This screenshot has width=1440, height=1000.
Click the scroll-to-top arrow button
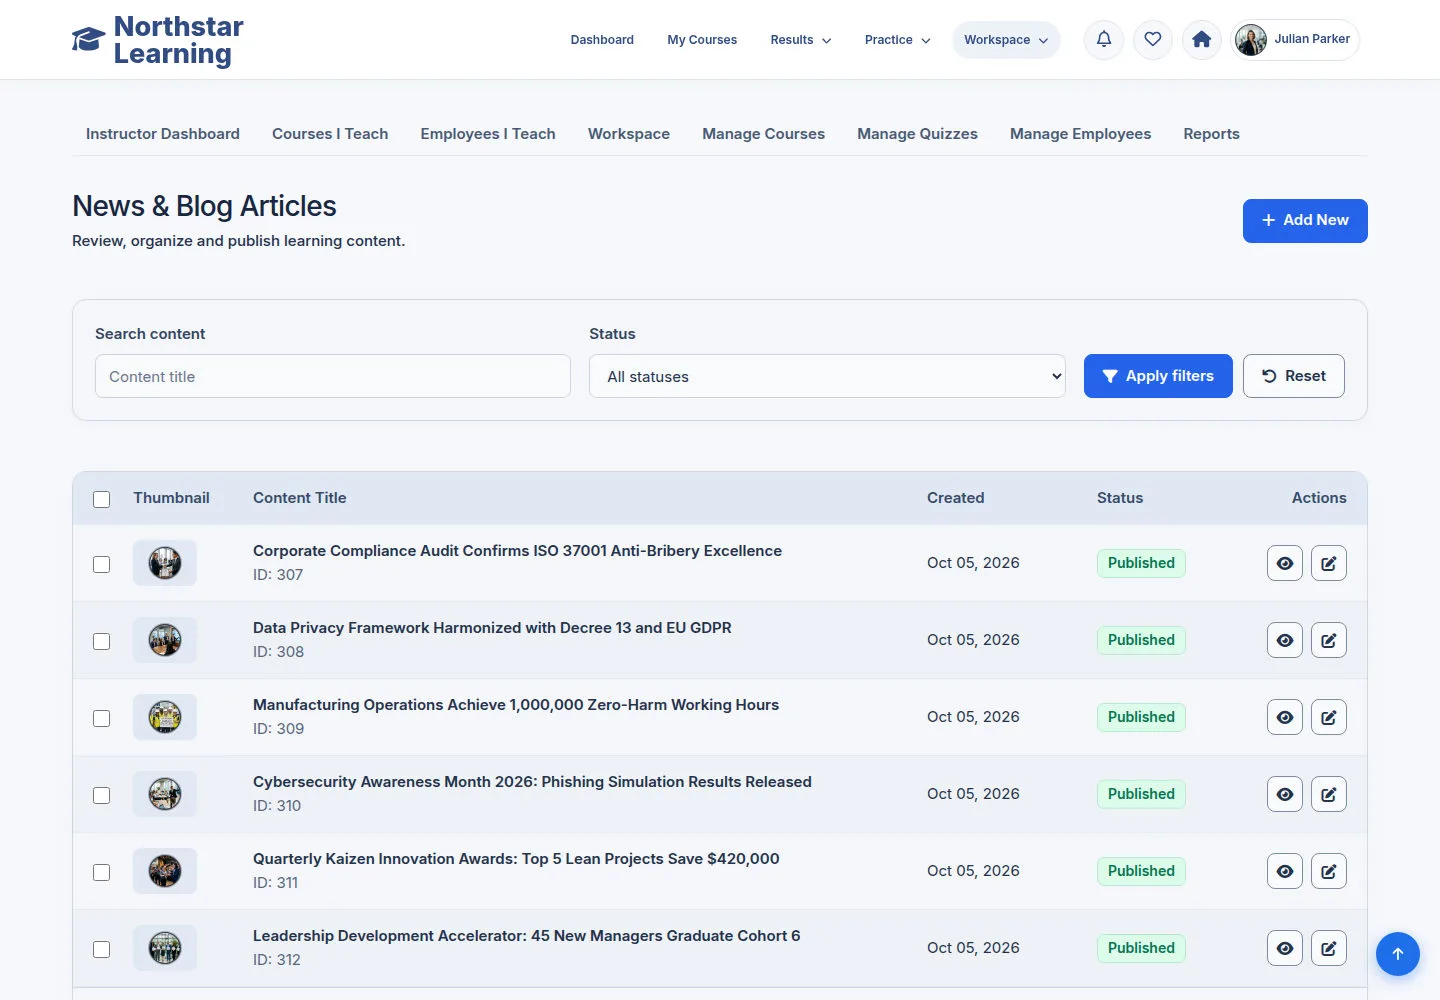(1398, 954)
